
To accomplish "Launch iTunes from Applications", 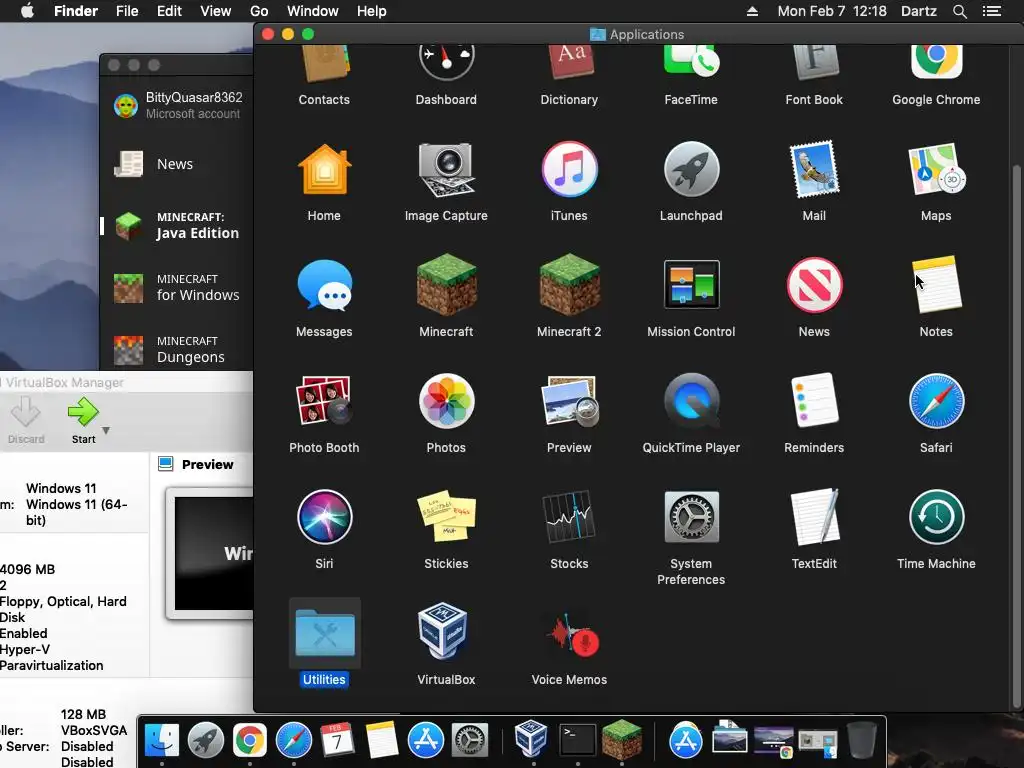I will tap(569, 170).
